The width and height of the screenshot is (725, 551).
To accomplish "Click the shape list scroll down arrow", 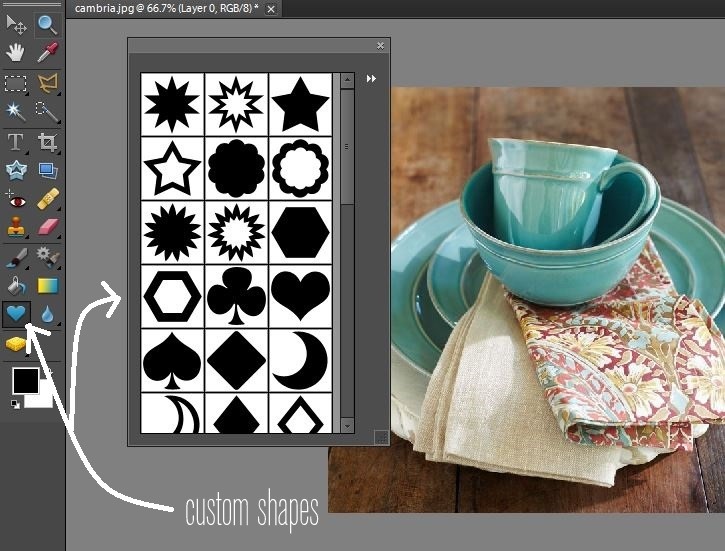I will [x=347, y=425].
